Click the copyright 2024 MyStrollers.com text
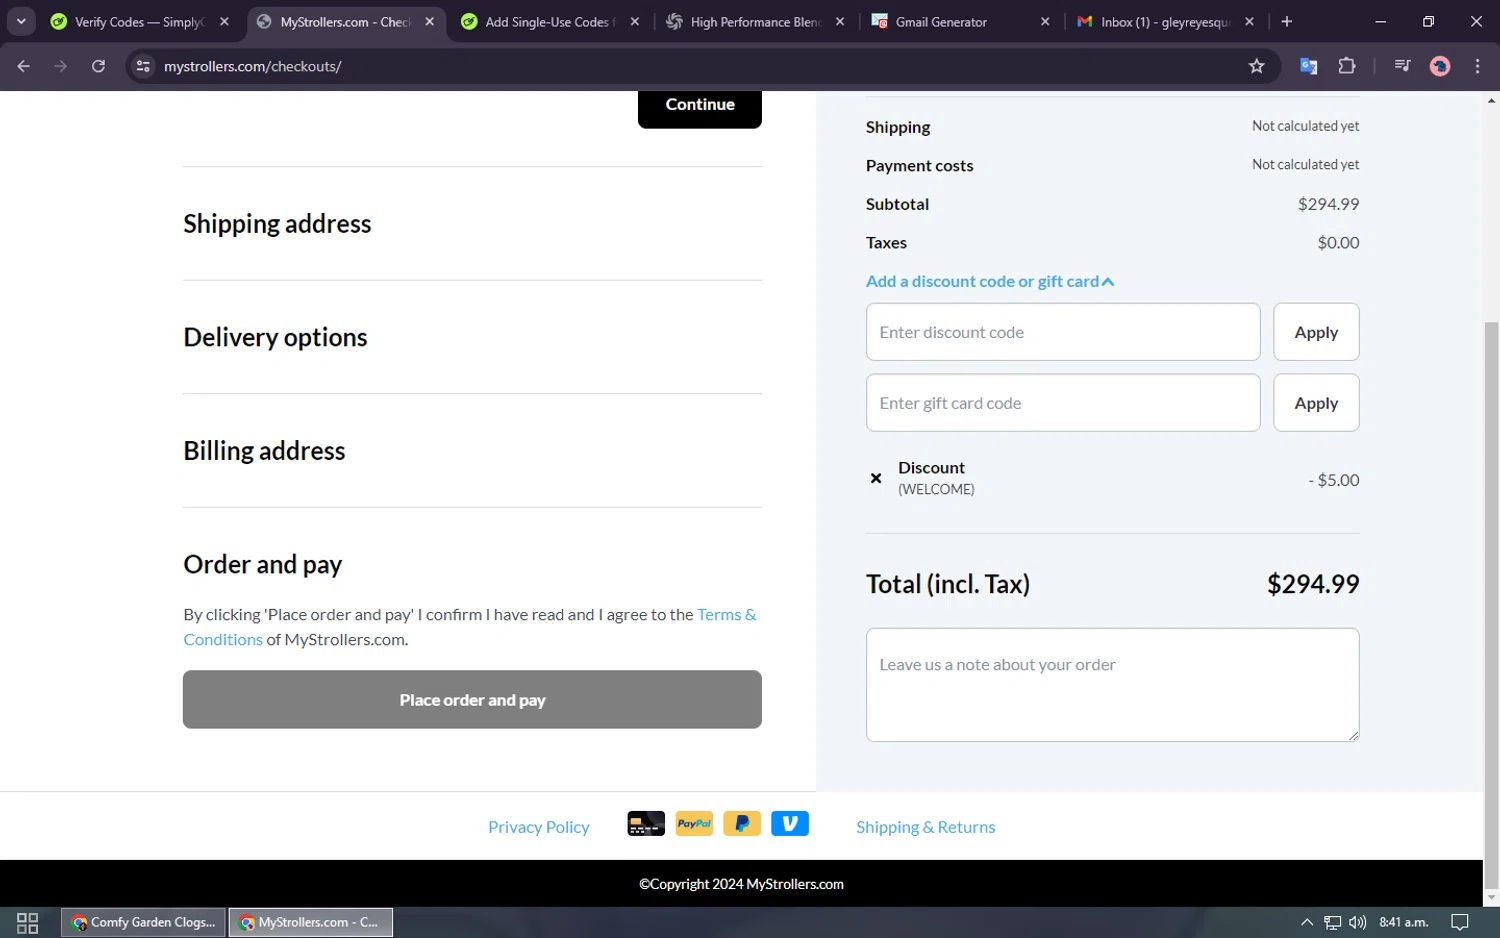Viewport: 1500px width, 938px height. [x=741, y=884]
